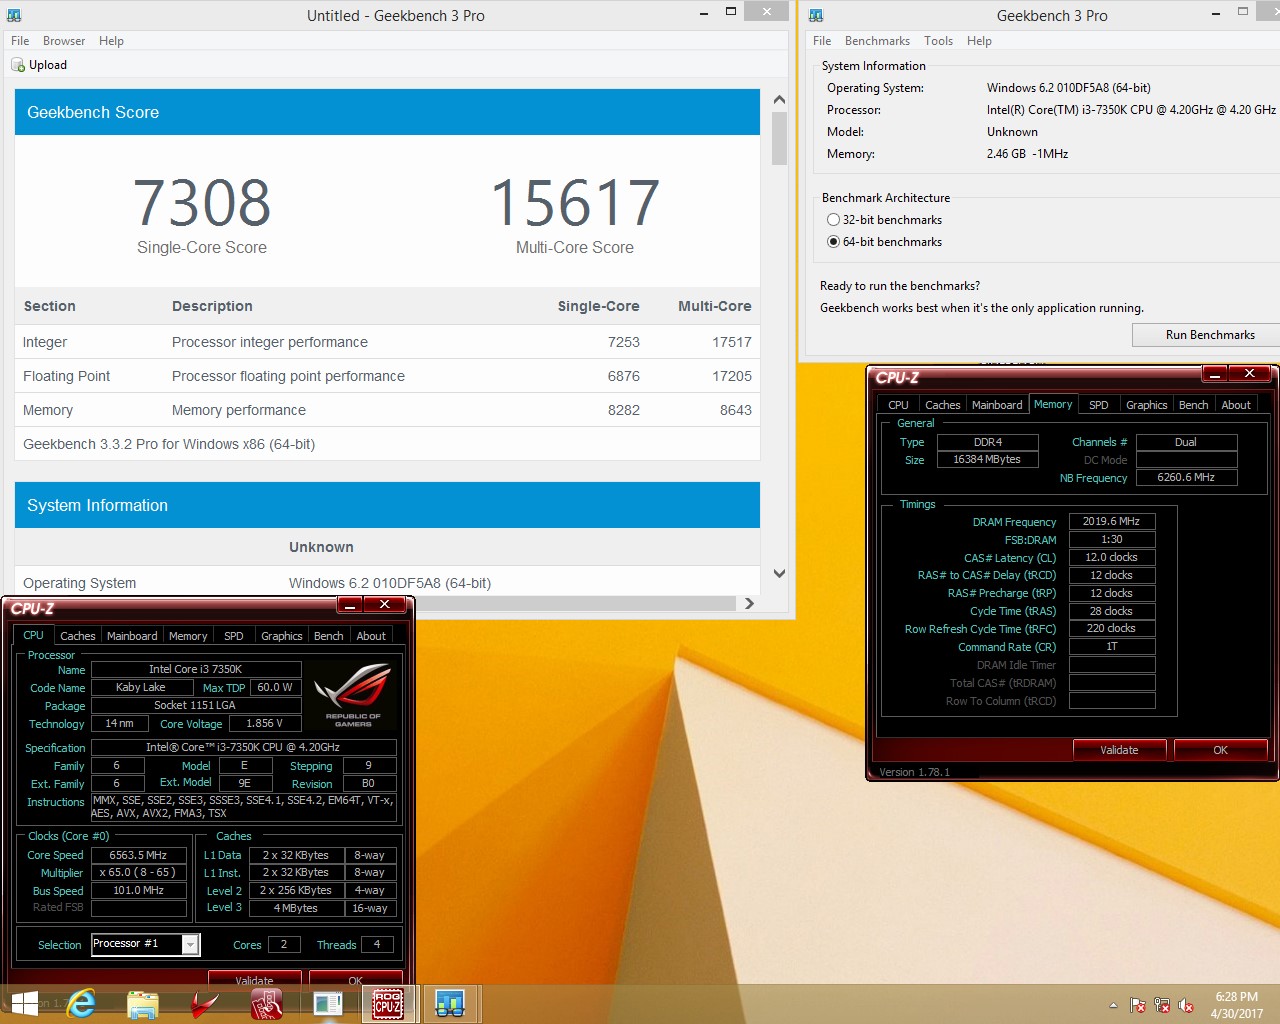
Task: Click Validate in the CPU-Z processor window
Action: pyautogui.click(x=255, y=979)
